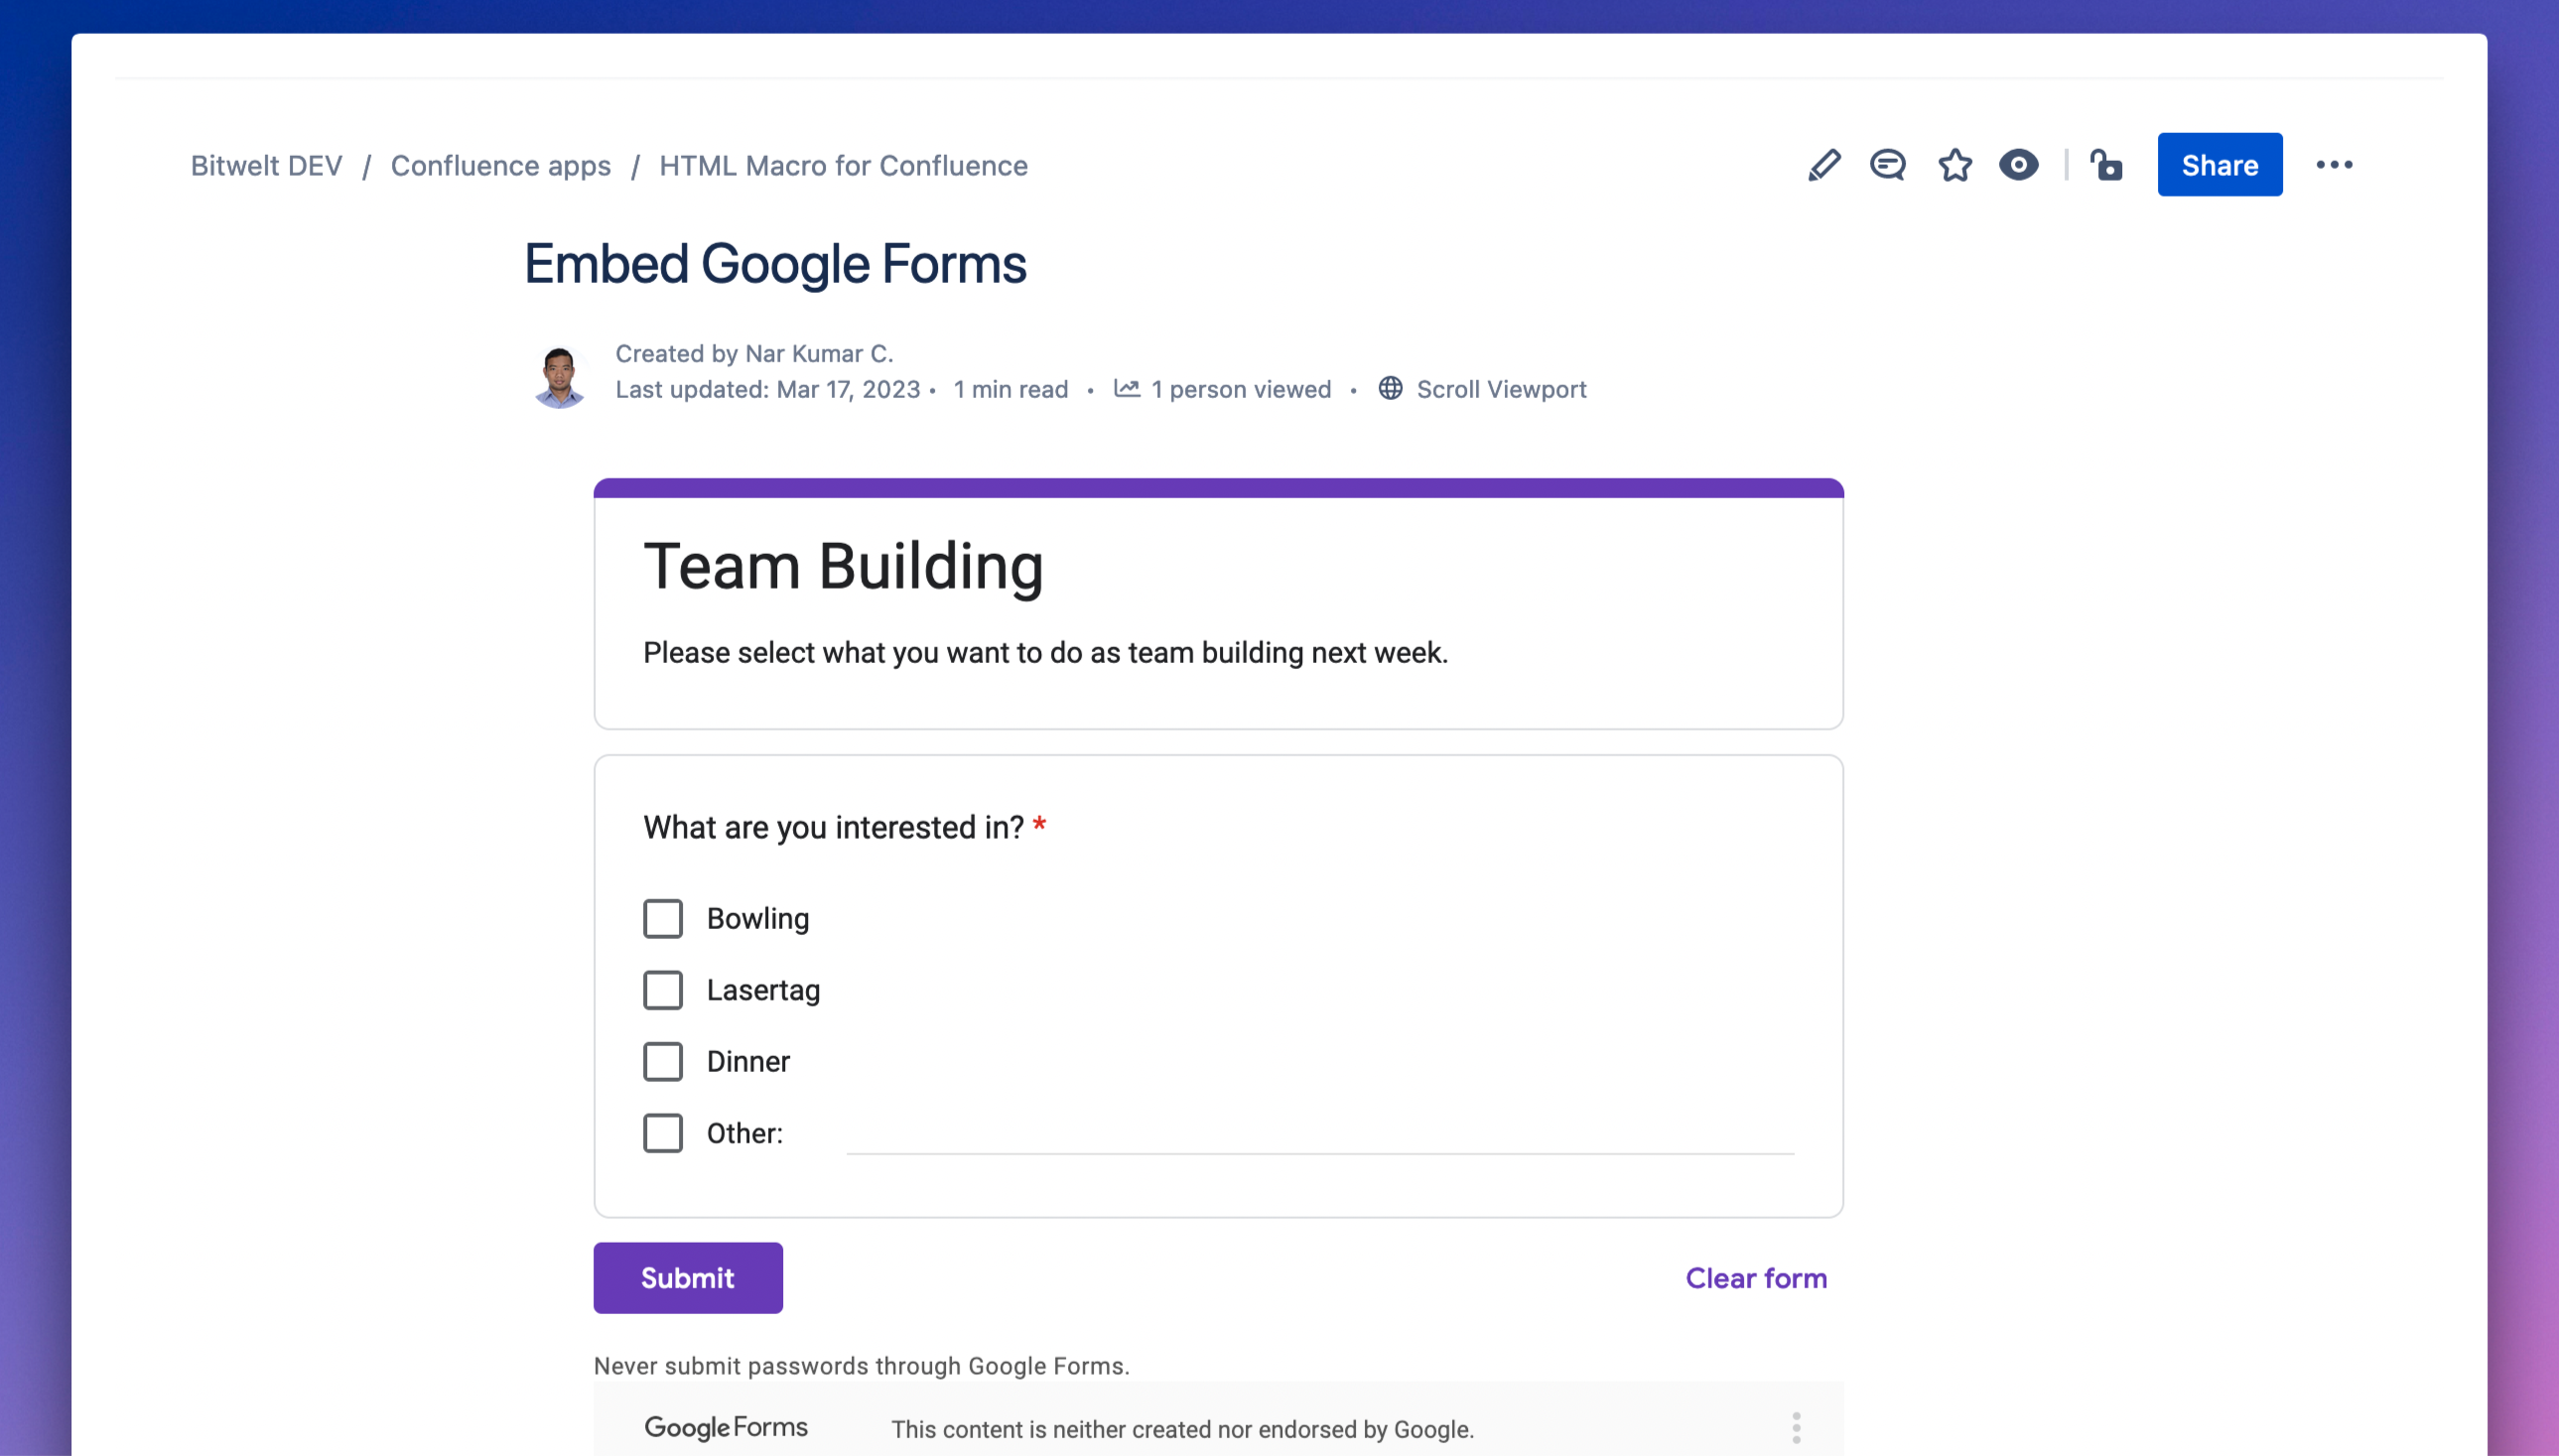This screenshot has width=2559, height=1456.
Task: Open the inline comments icon
Action: click(x=1887, y=165)
